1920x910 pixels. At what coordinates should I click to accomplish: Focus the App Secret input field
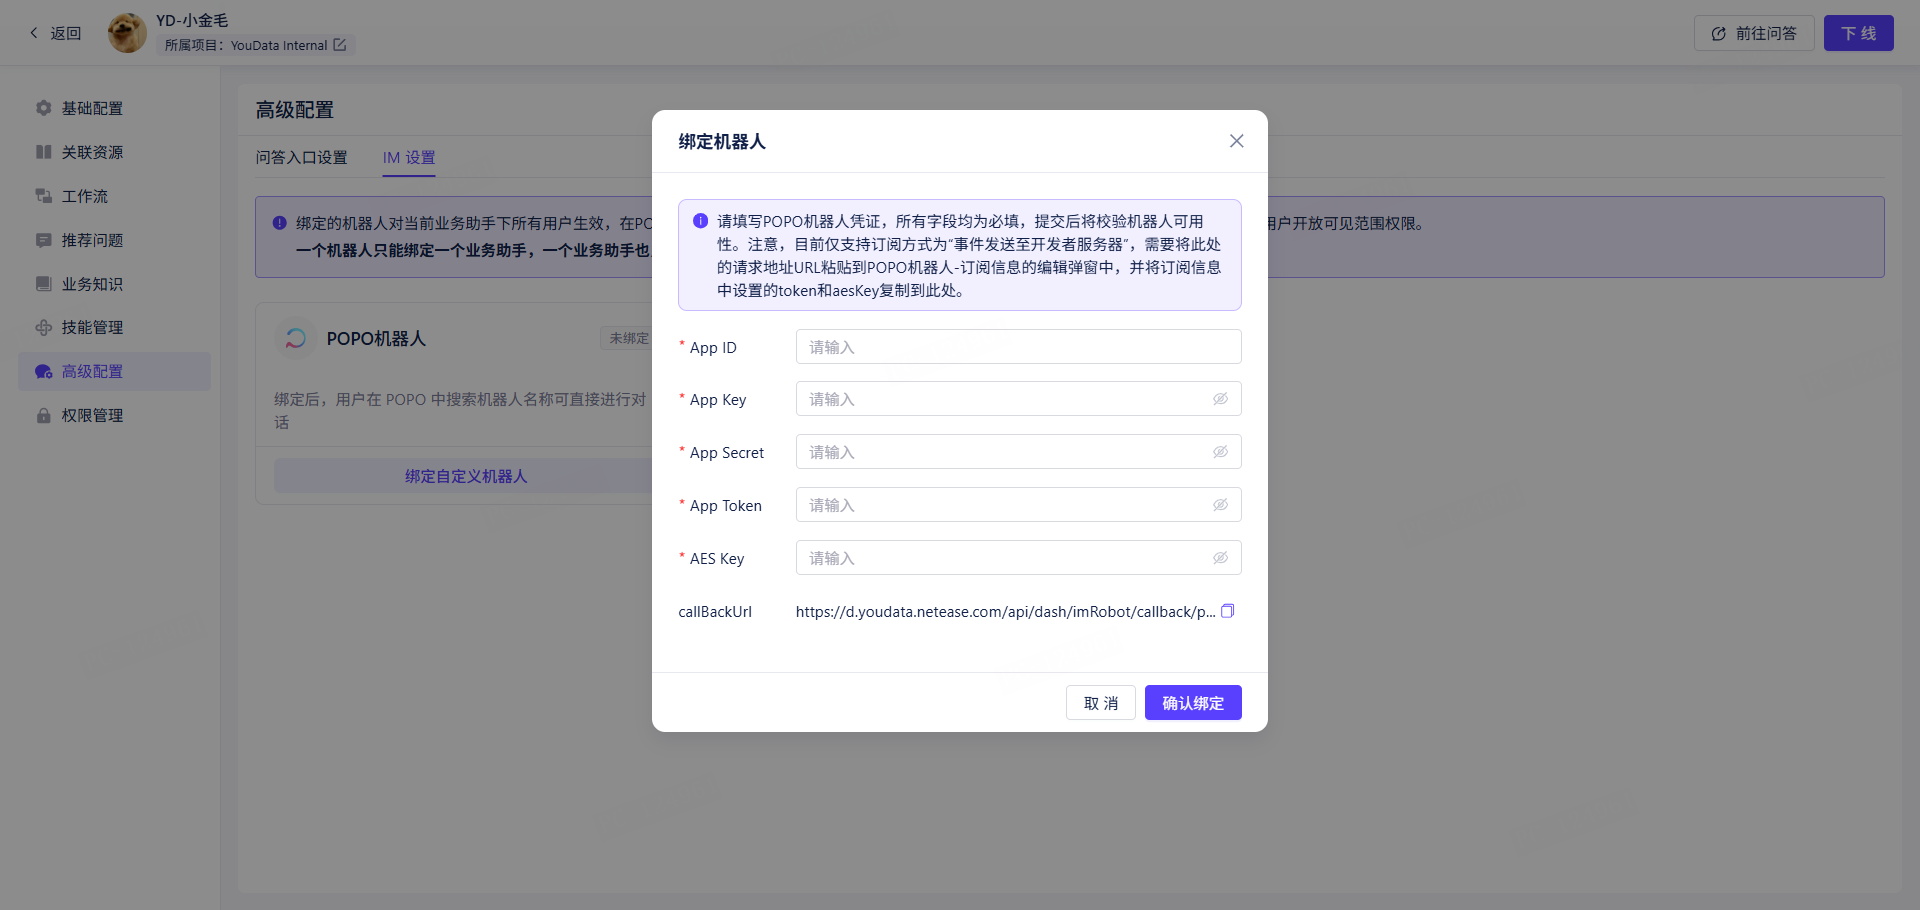pos(1018,452)
